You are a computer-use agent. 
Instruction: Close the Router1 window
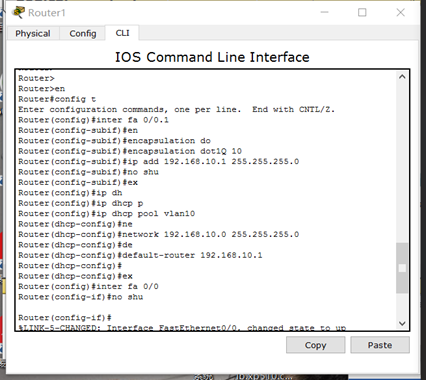coord(400,12)
